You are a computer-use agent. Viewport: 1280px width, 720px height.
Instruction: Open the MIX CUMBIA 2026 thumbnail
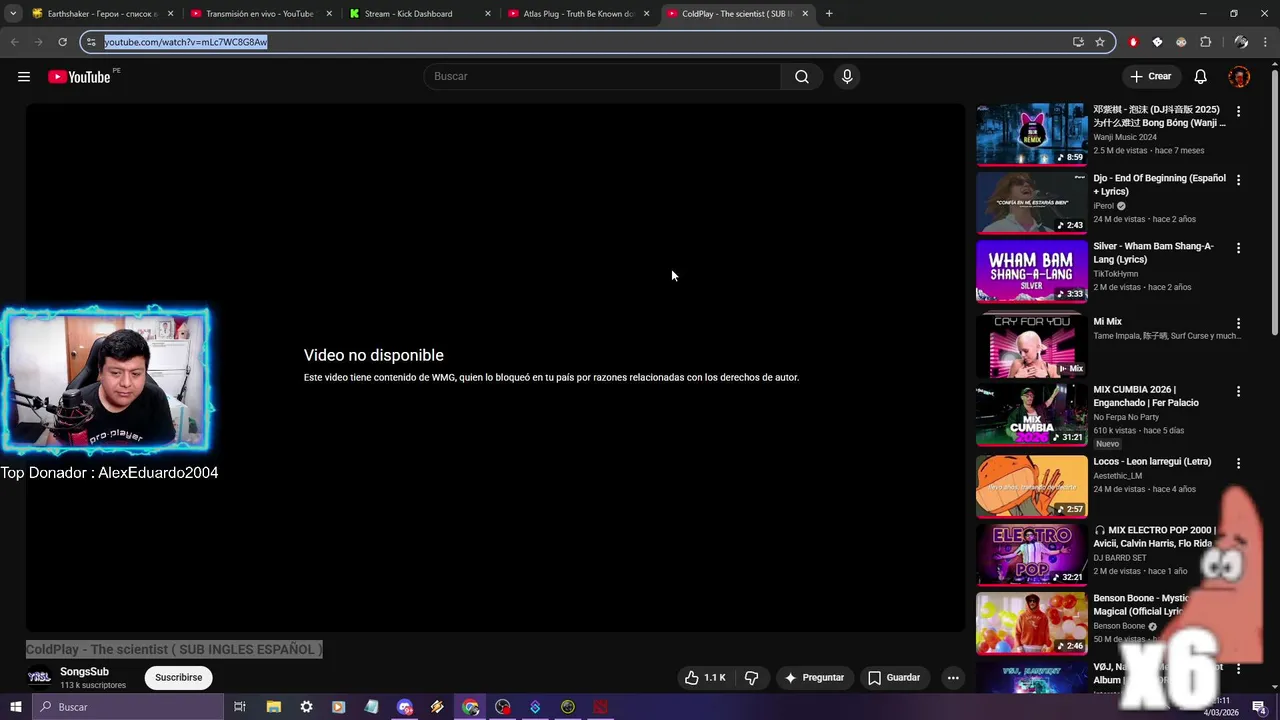(1031, 415)
